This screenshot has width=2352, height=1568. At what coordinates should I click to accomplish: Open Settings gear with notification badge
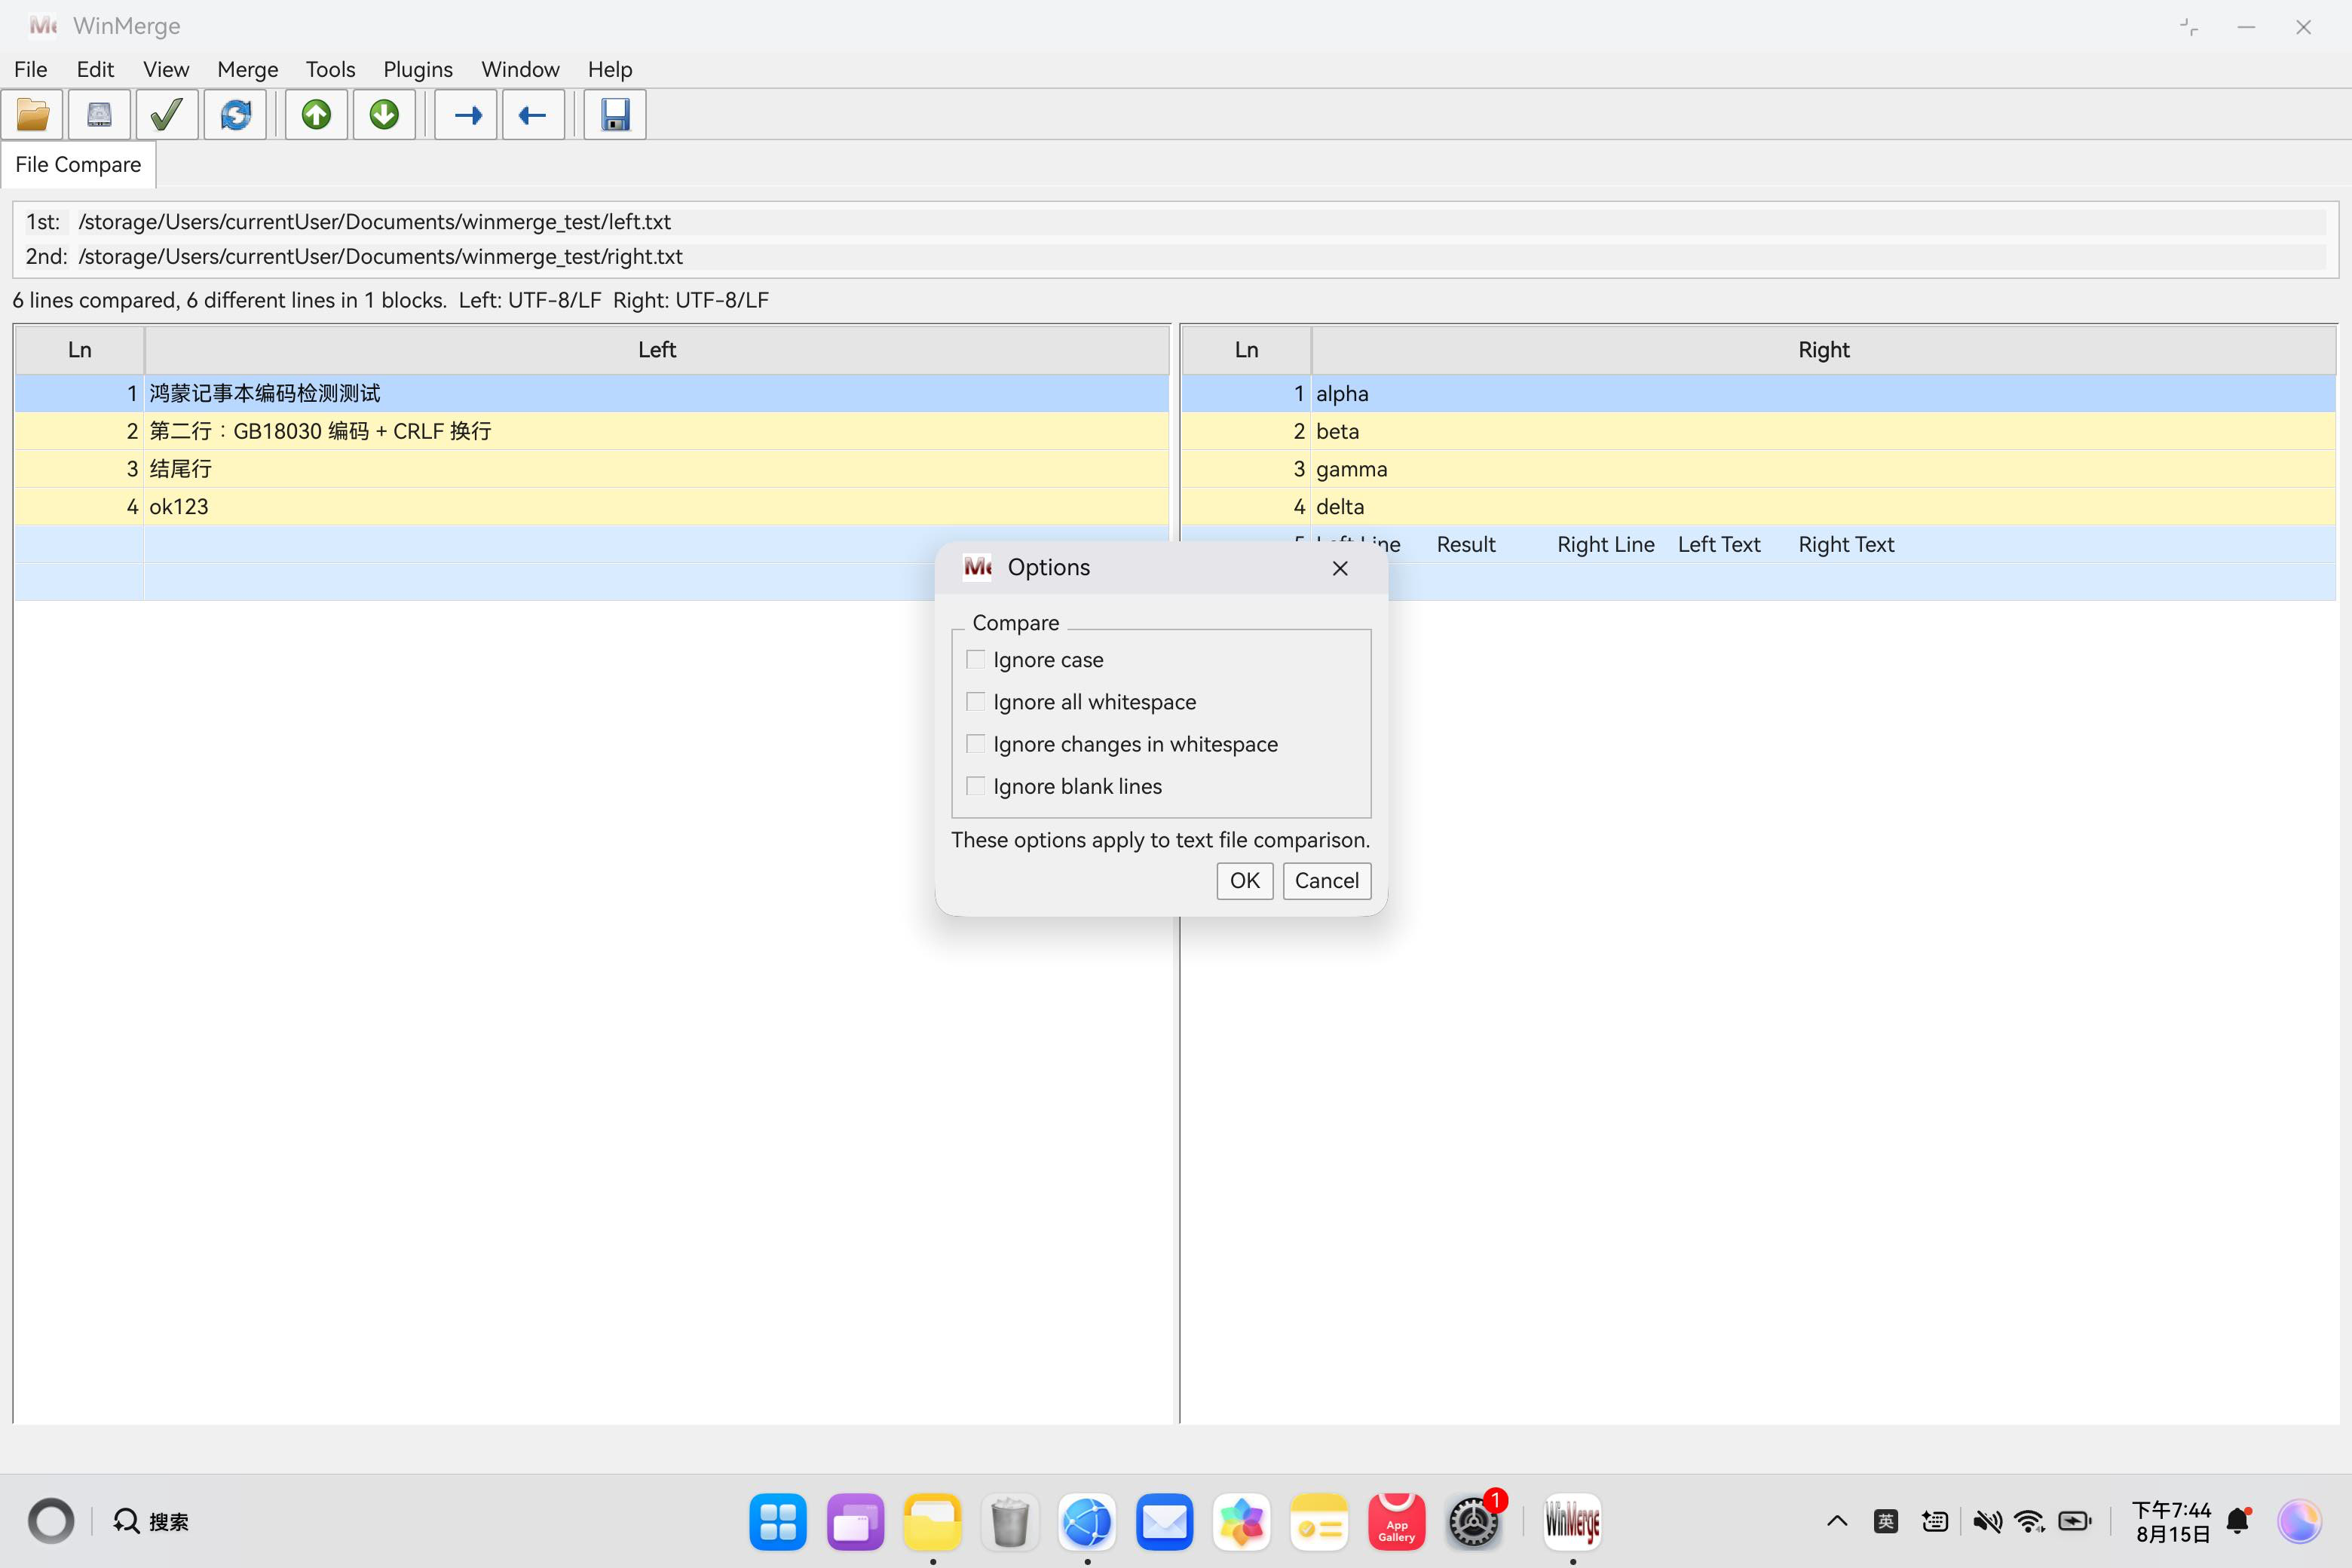[x=1474, y=1522]
